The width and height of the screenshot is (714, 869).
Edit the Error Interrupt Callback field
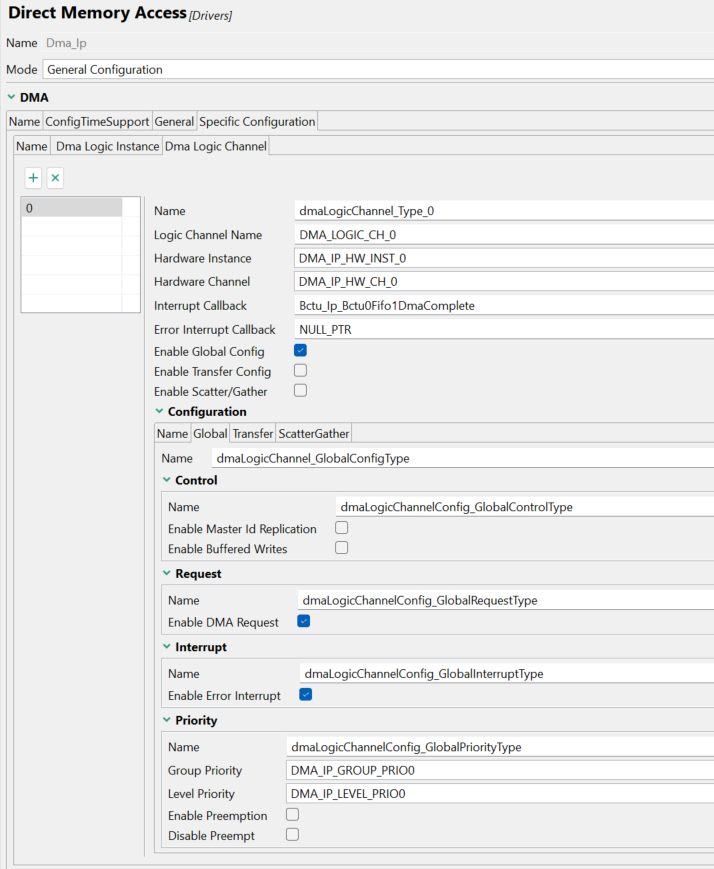tap(503, 329)
